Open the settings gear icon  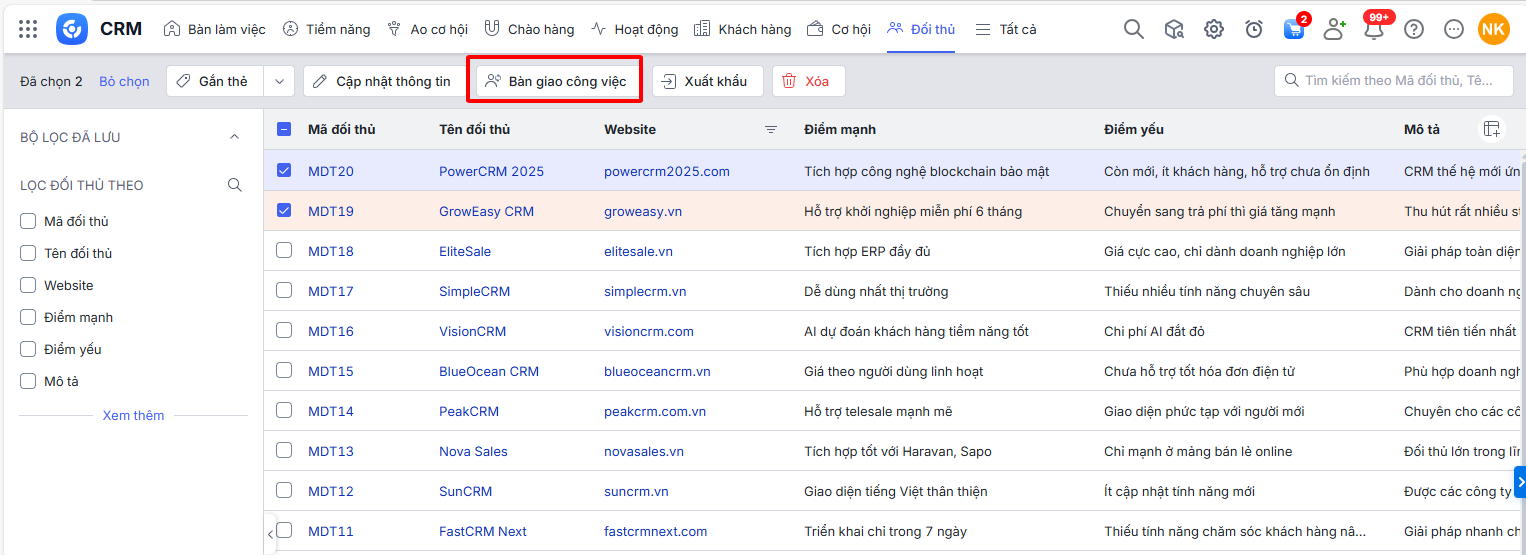[1213, 29]
